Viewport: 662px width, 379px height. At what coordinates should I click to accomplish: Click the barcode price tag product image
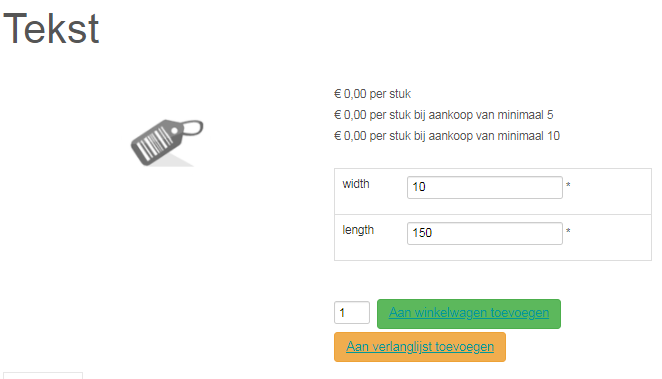[x=167, y=143]
